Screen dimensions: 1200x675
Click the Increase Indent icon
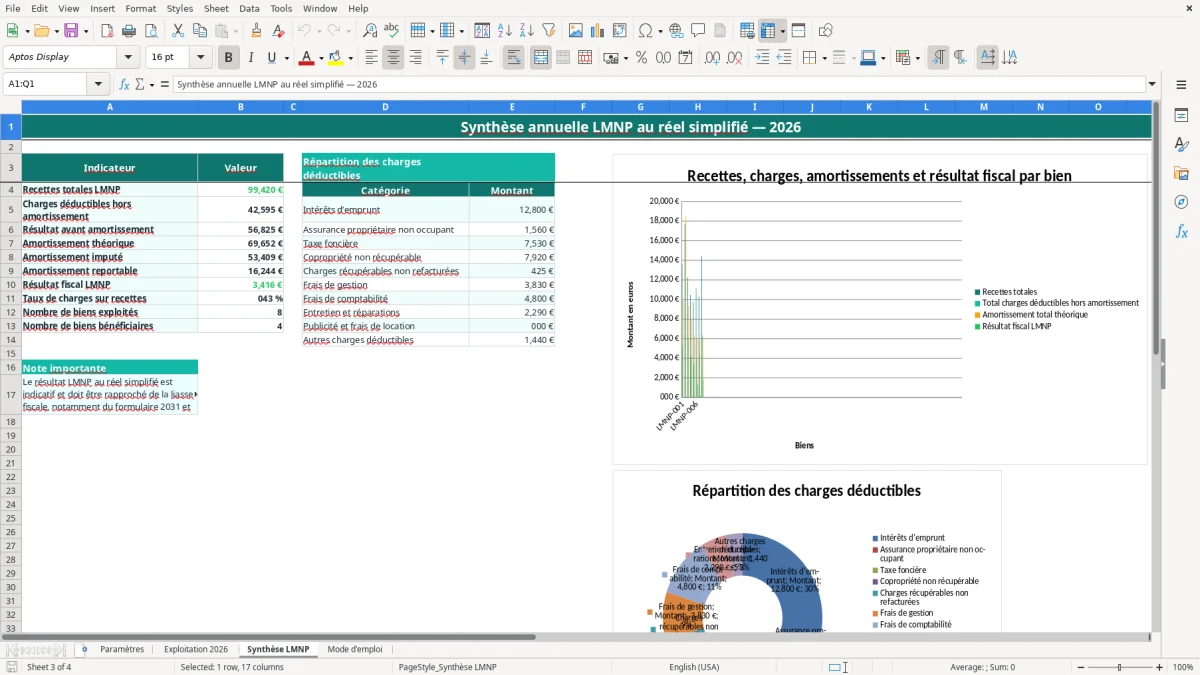click(762, 58)
